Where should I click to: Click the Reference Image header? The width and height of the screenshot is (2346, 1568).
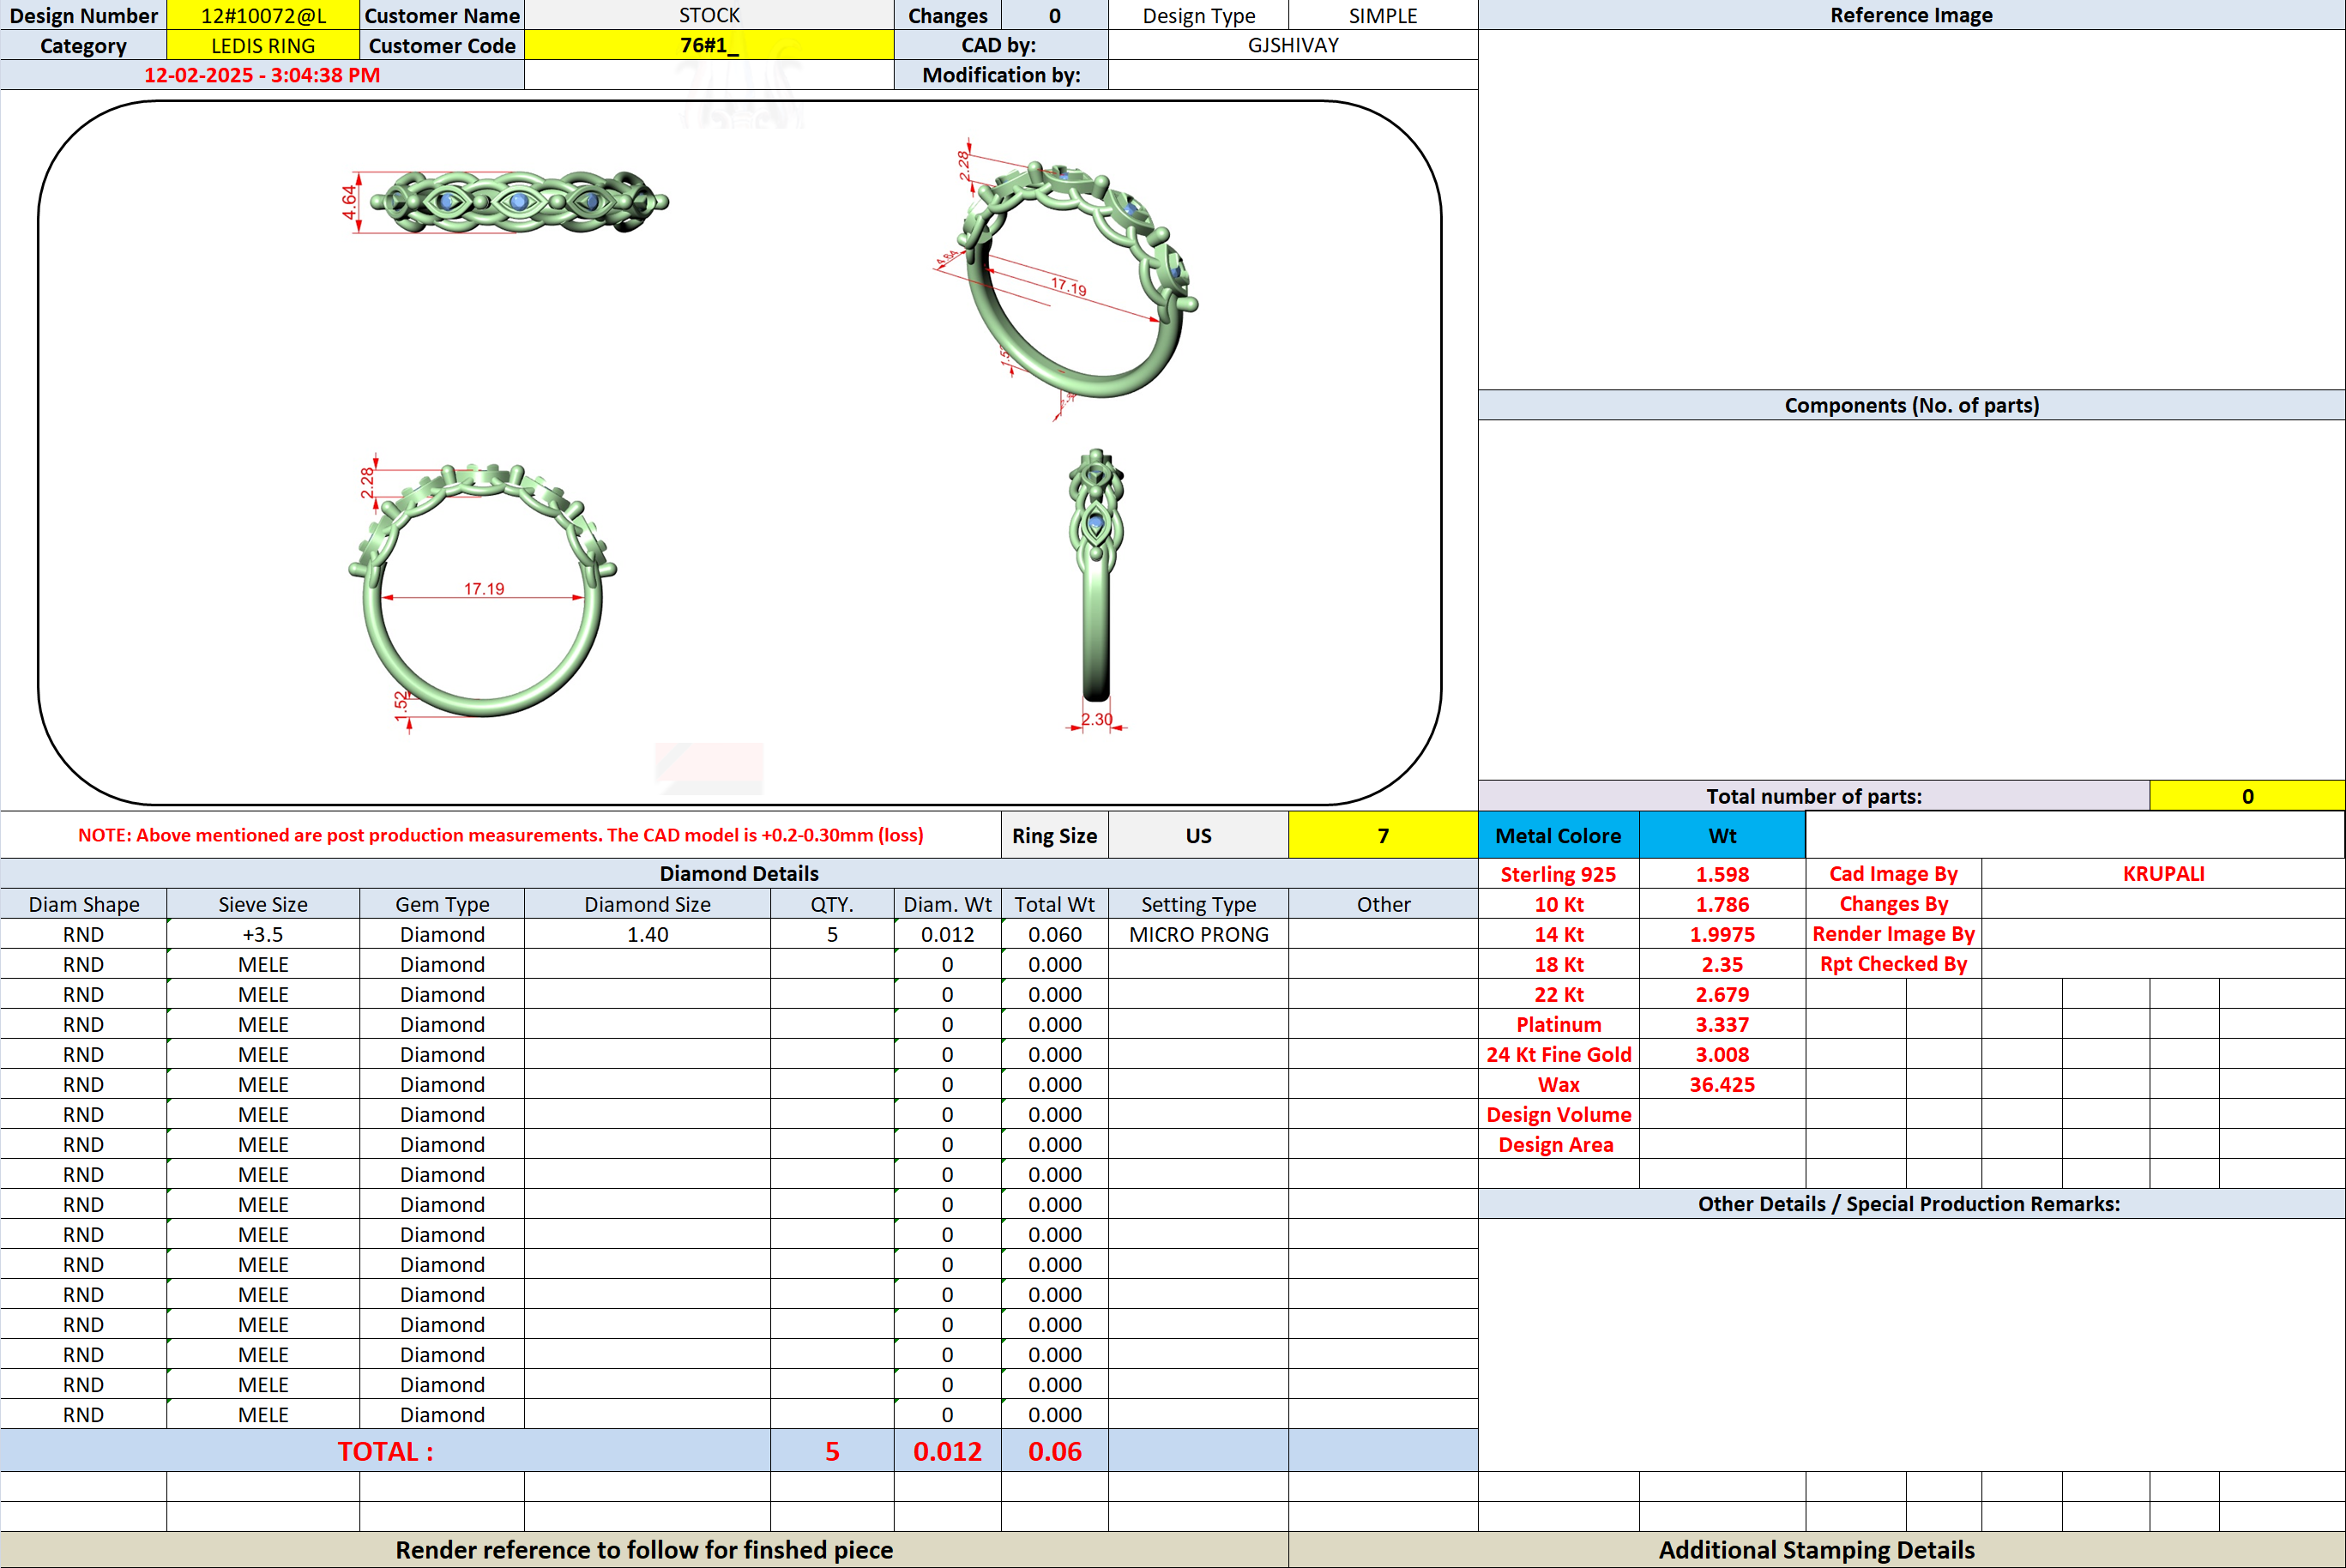point(1911,15)
